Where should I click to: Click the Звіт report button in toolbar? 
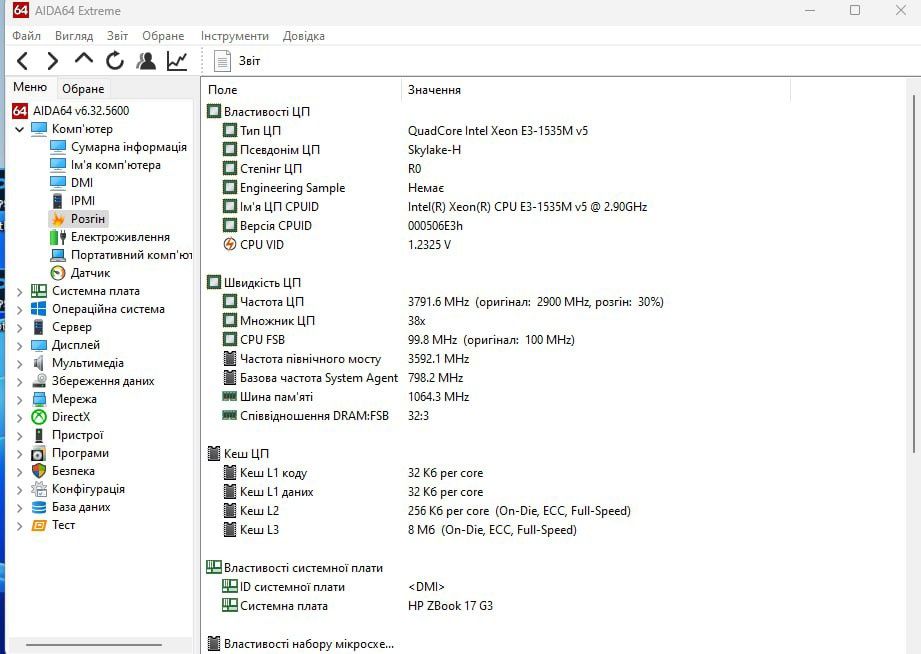pos(237,61)
